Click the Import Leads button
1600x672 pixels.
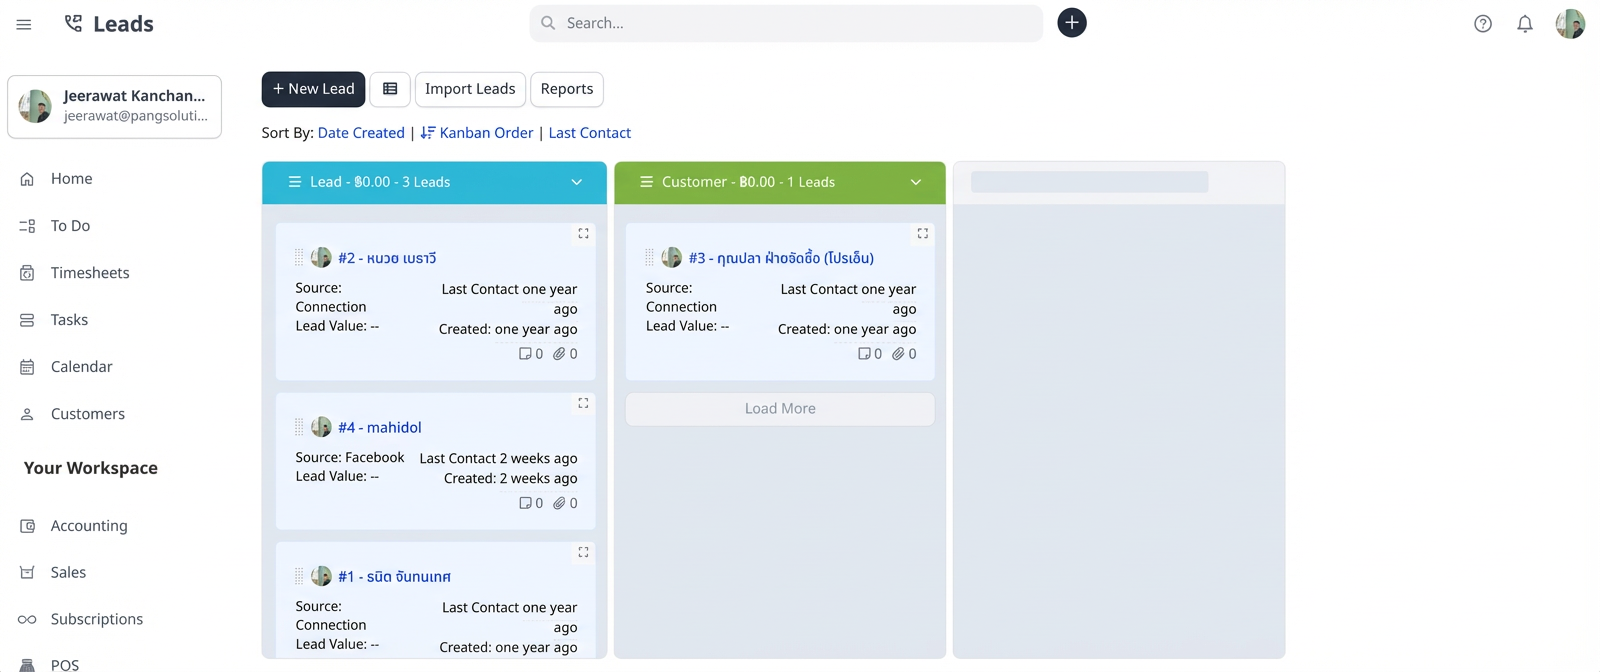click(x=470, y=89)
